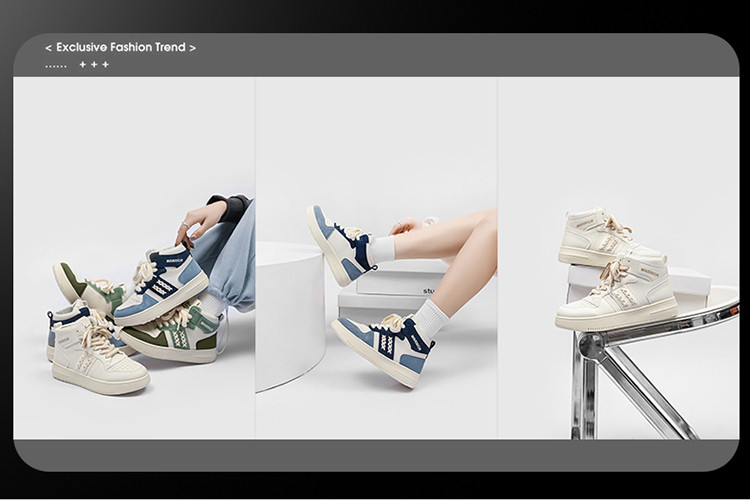Screen dimensions: 750x504
Task: Click the right angle bracket after Trend
Action: (192, 48)
